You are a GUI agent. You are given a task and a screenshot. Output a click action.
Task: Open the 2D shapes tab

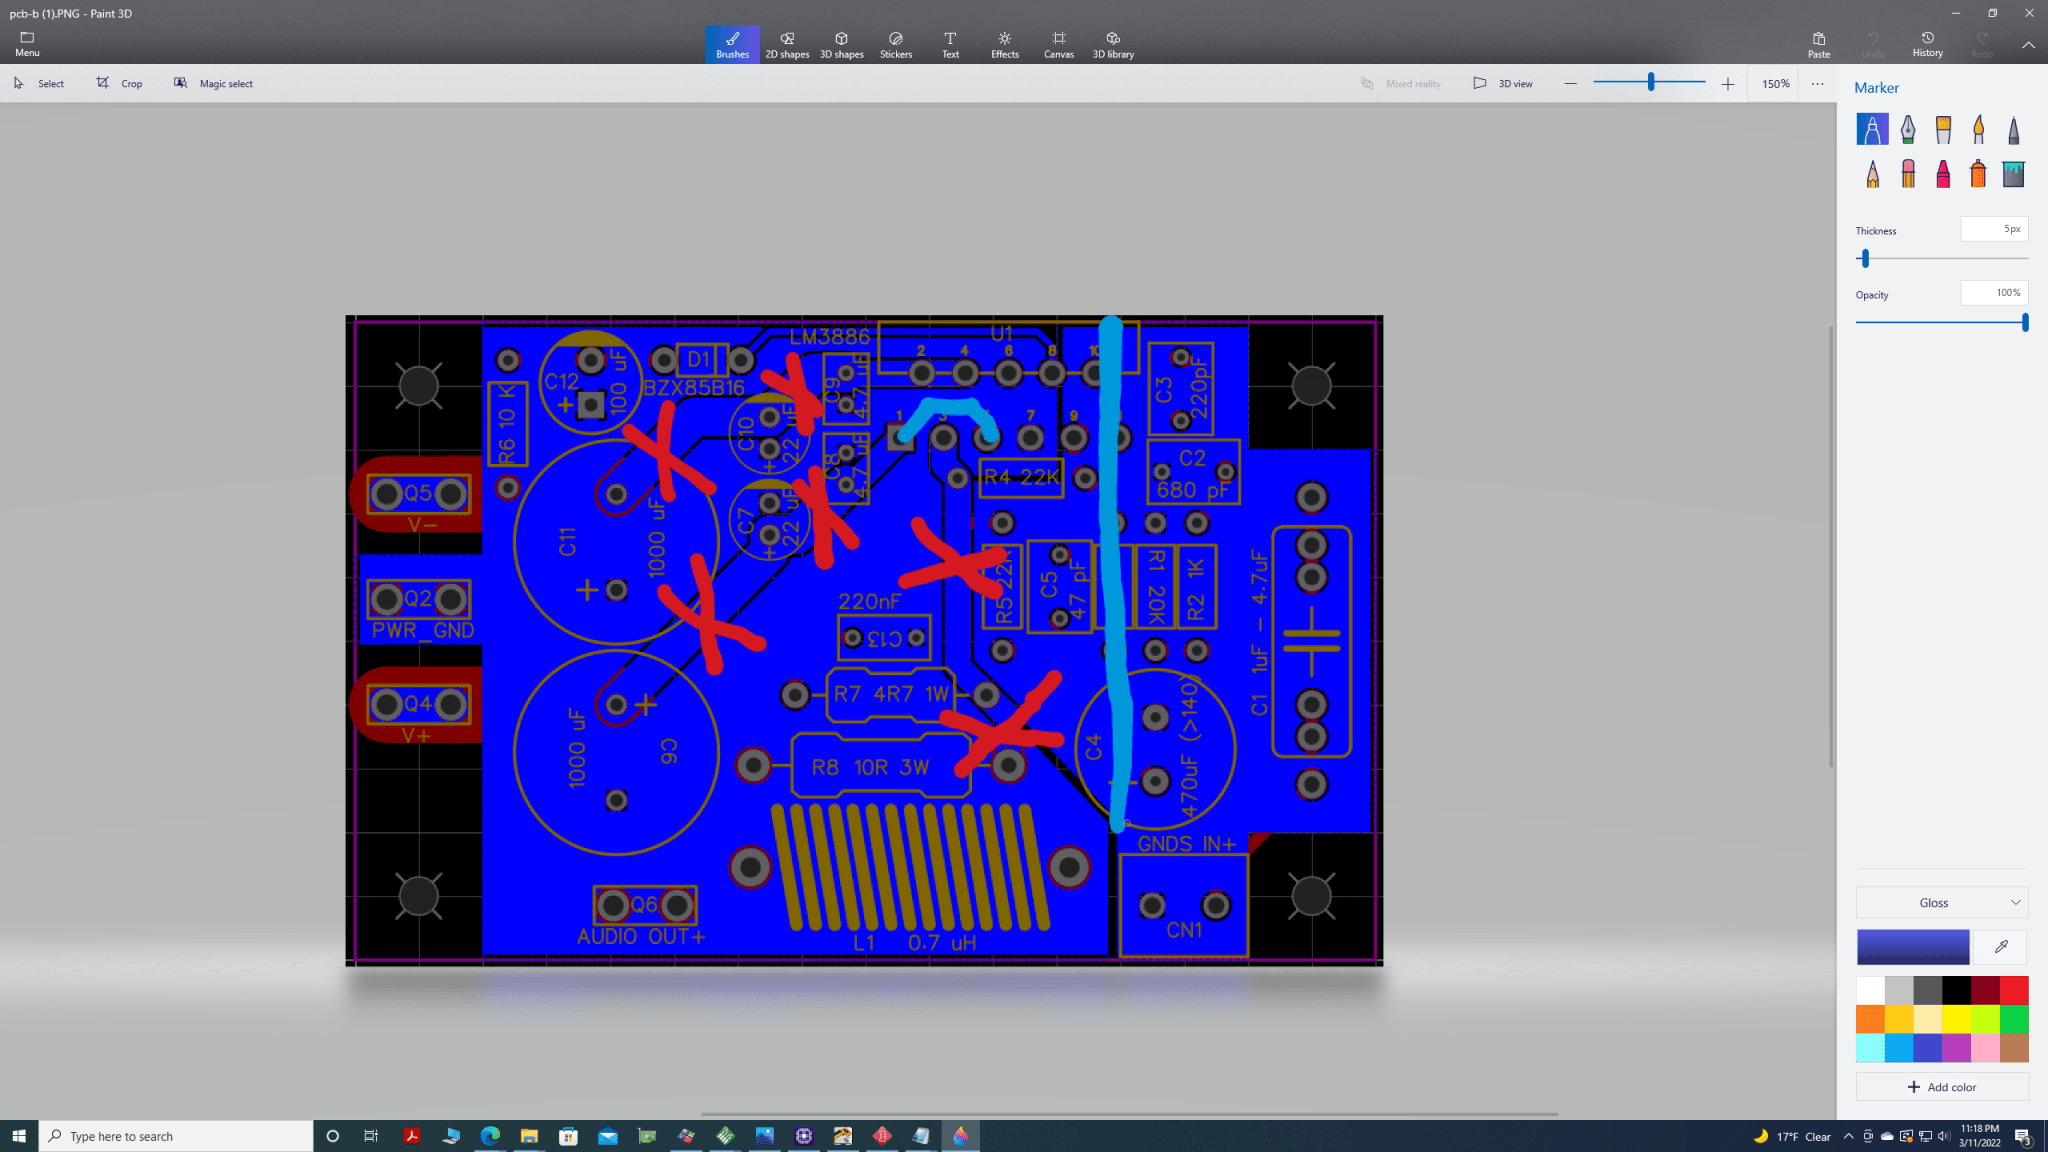click(787, 44)
